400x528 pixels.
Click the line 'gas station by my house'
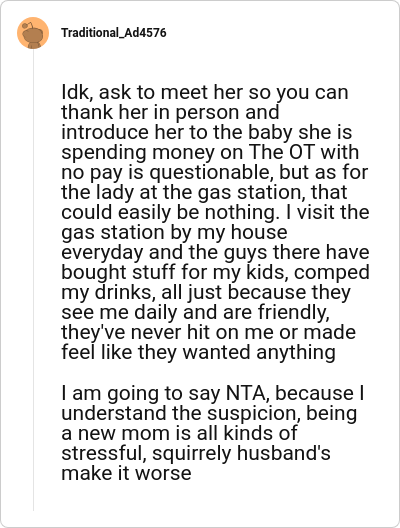pyautogui.click(x=174, y=232)
